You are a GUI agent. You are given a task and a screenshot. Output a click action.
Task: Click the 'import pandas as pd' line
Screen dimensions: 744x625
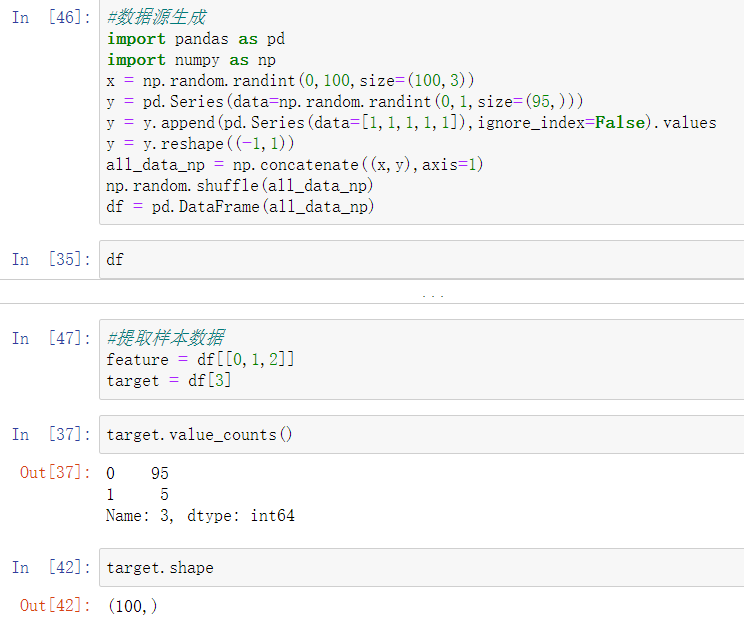[x=195, y=39]
